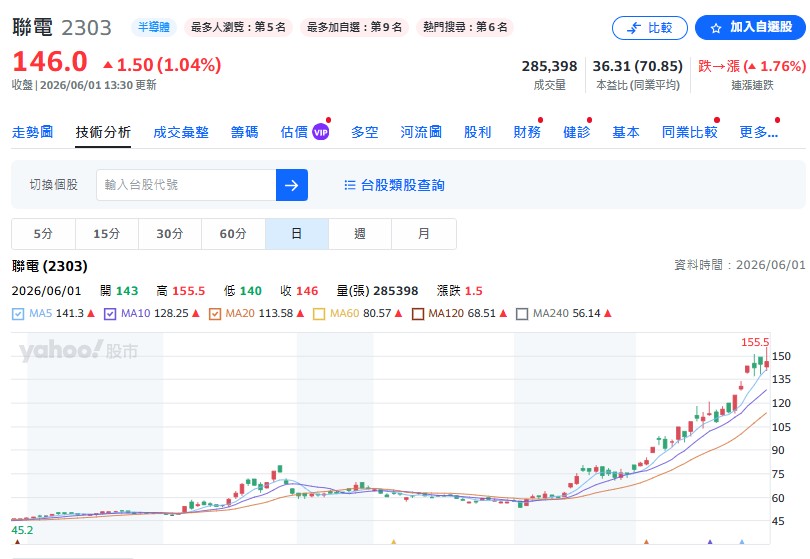Open the 財務 tab
Viewport: 810px width, 559px height.
pos(527,132)
